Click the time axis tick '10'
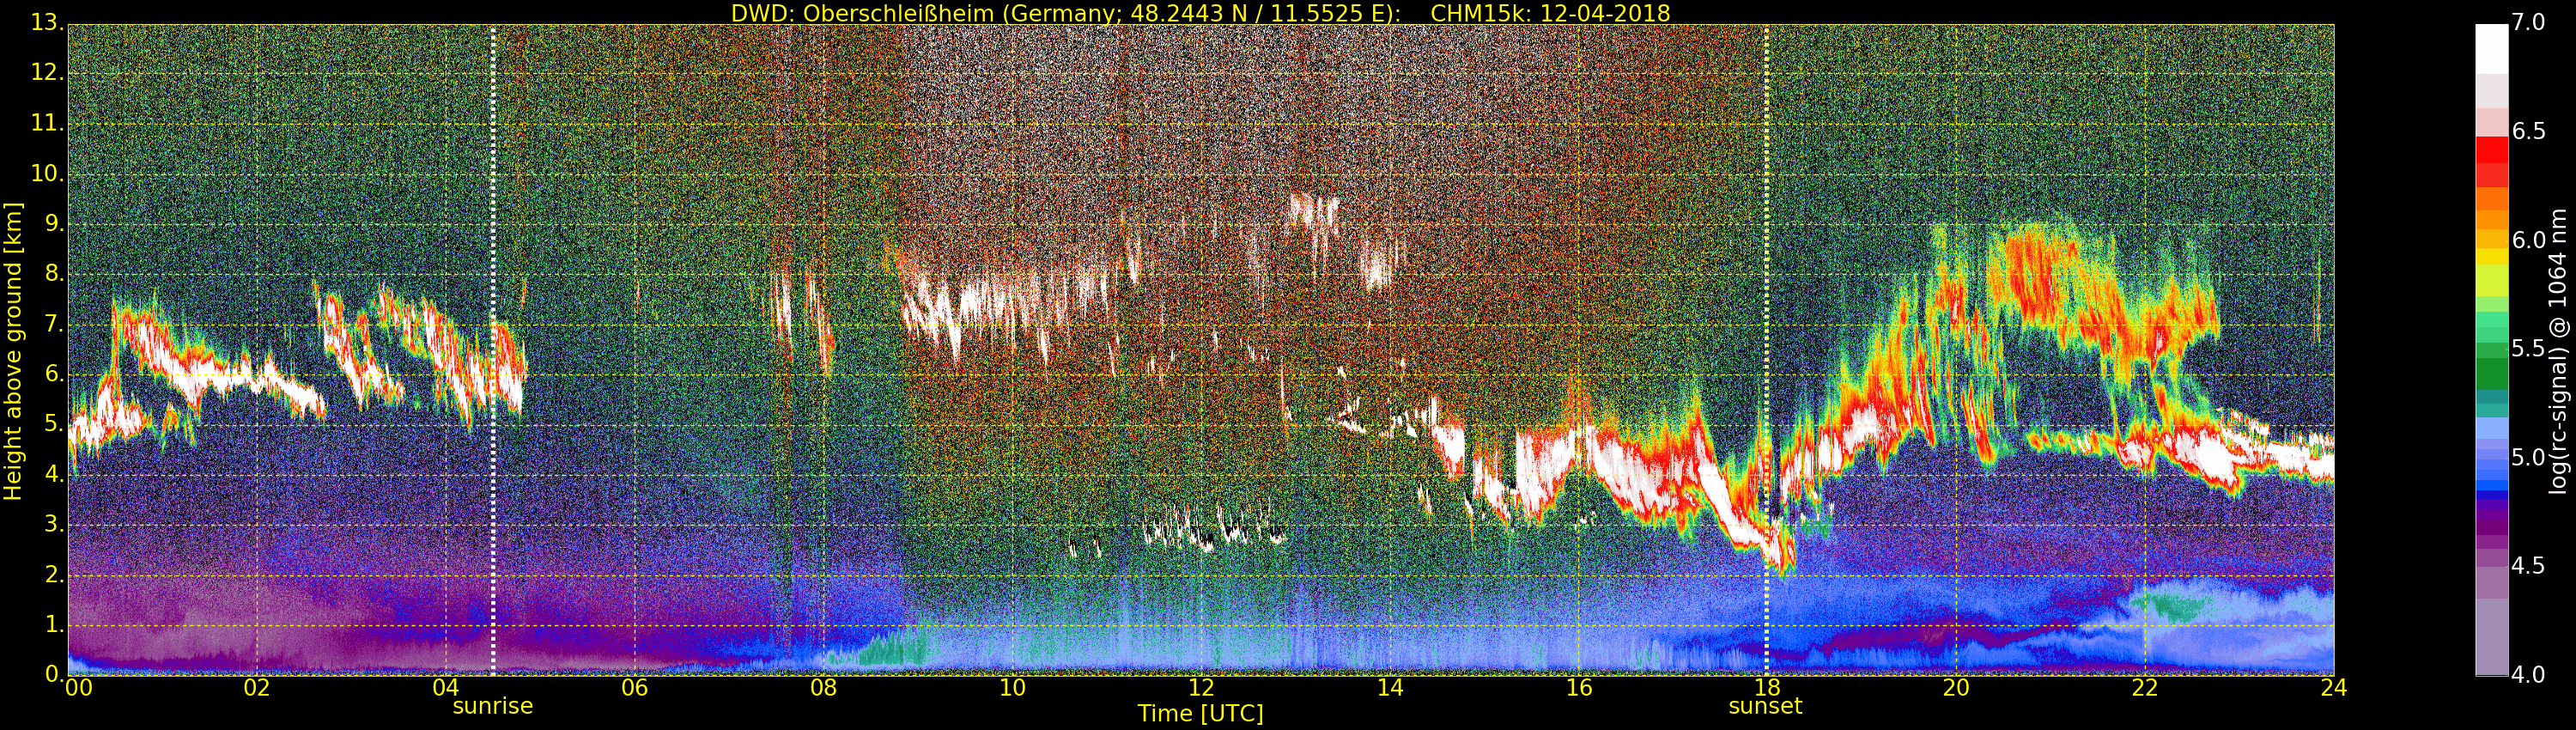2576x730 pixels. pos(1012,688)
